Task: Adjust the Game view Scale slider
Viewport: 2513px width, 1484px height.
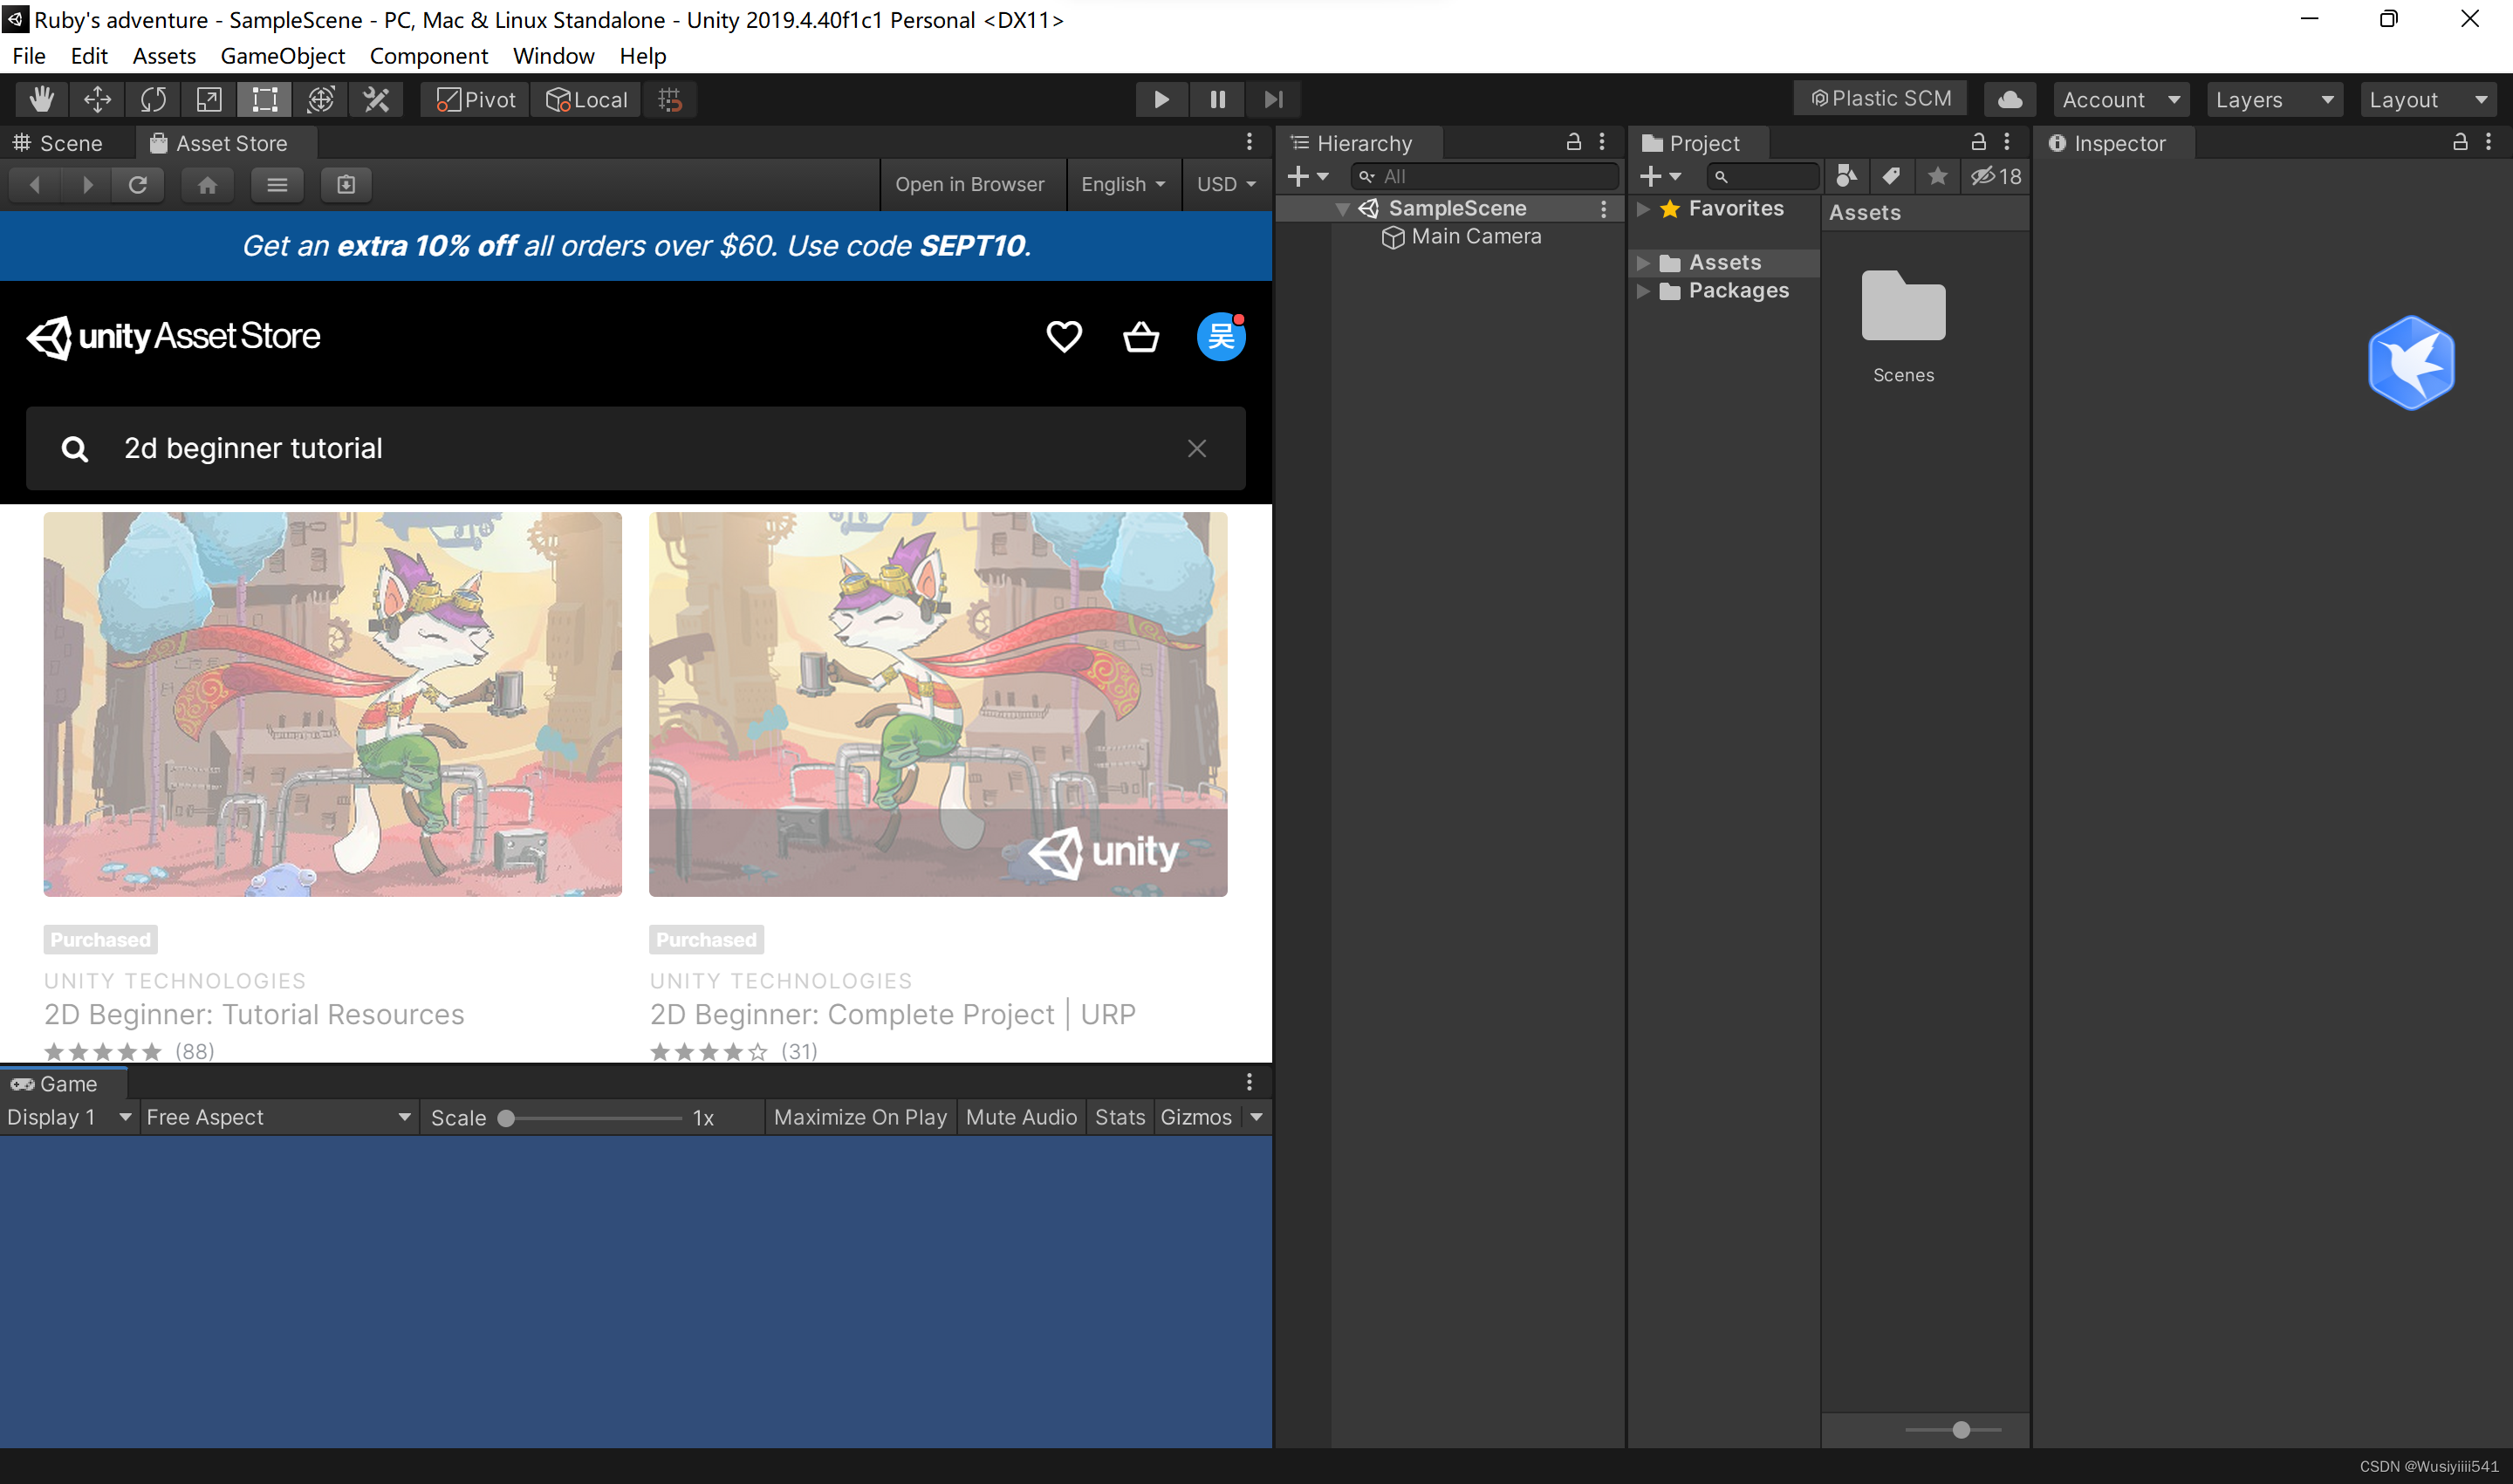Action: click(509, 1118)
